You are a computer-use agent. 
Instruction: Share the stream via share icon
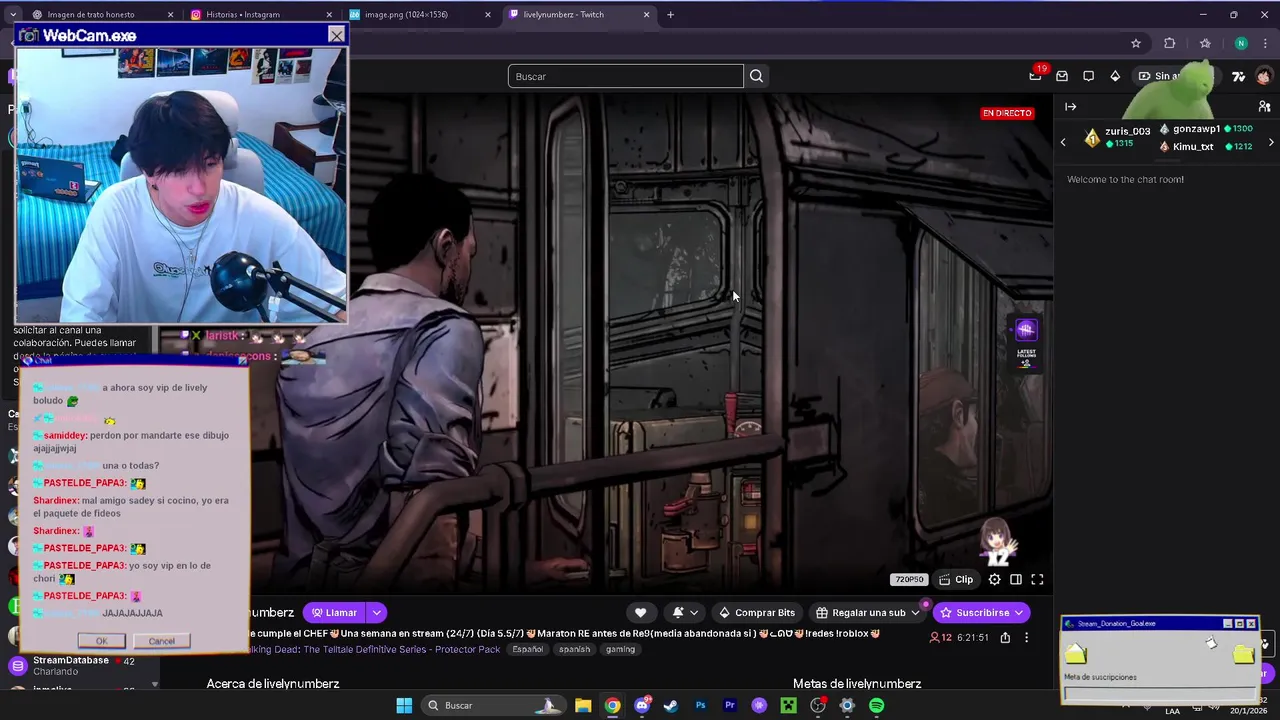pos(1005,637)
